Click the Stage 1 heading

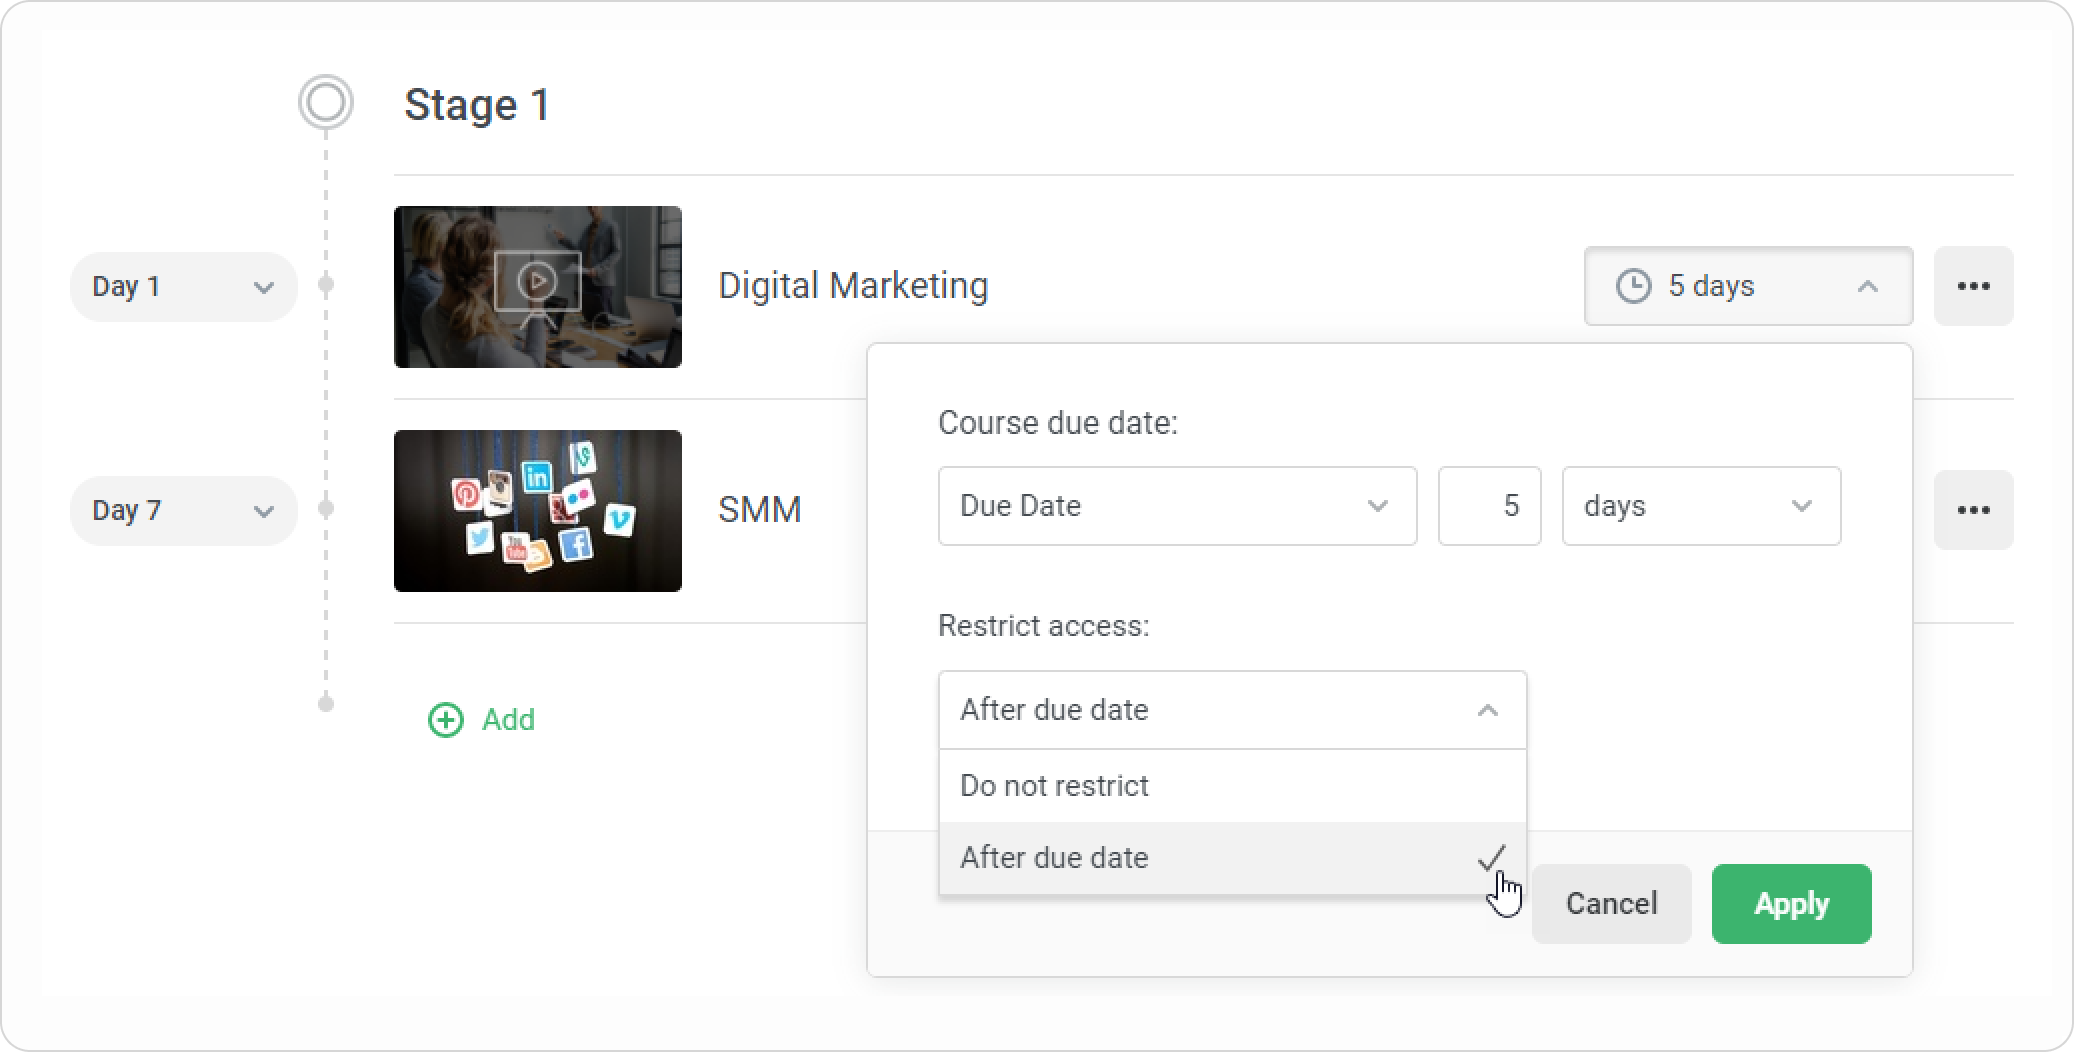tap(477, 105)
